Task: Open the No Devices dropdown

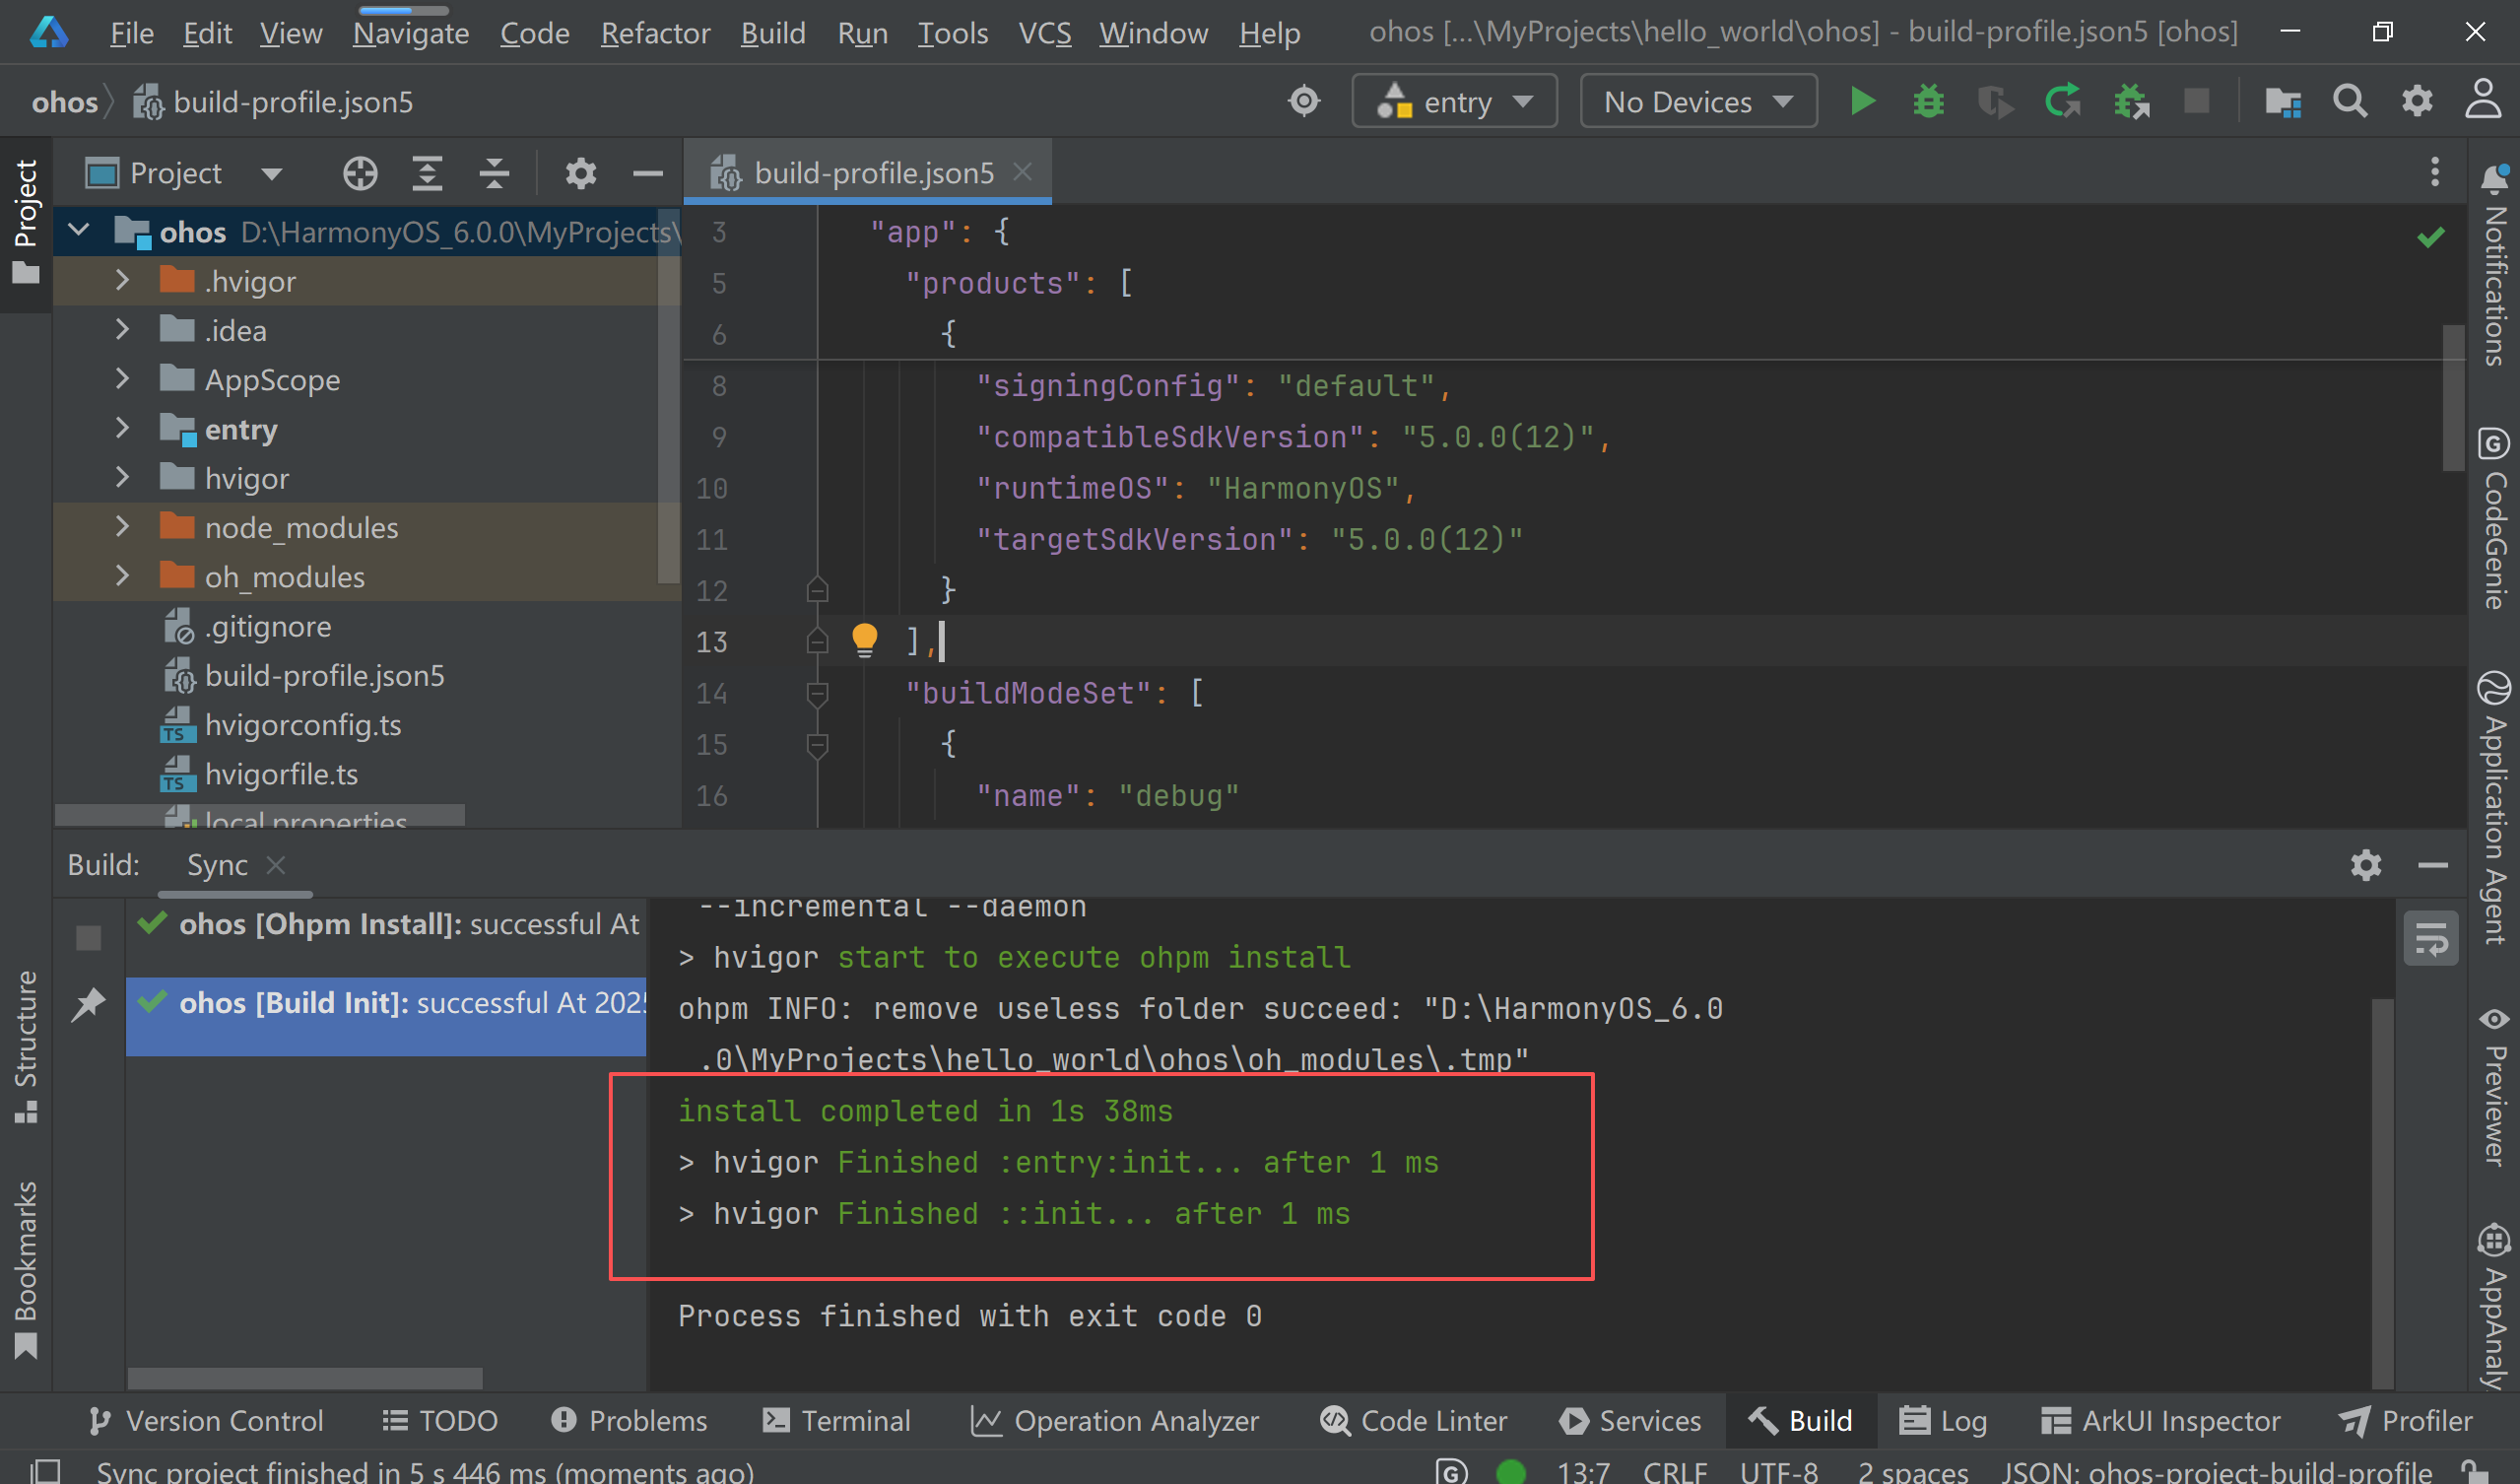Action: (x=1697, y=101)
